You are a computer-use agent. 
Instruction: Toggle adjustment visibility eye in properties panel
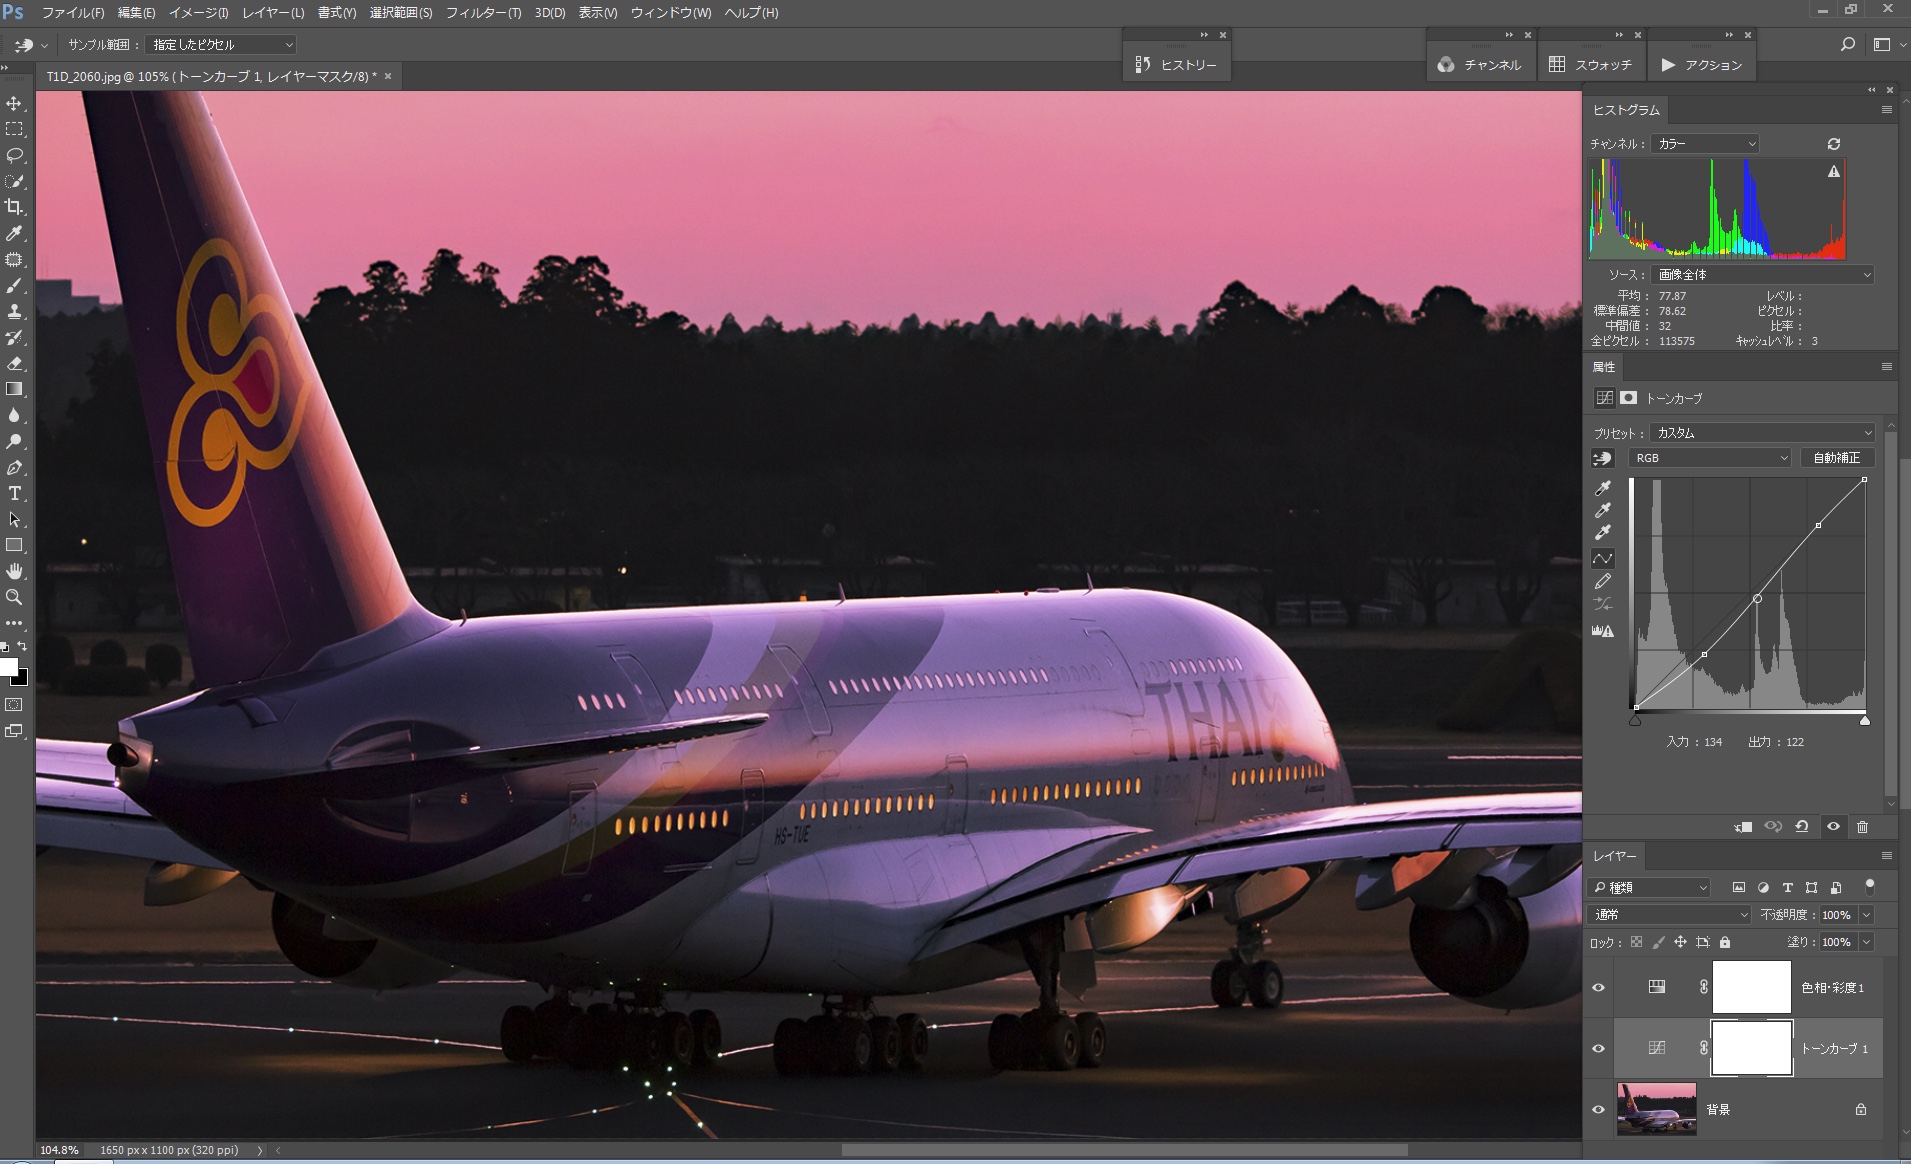[x=1833, y=827]
